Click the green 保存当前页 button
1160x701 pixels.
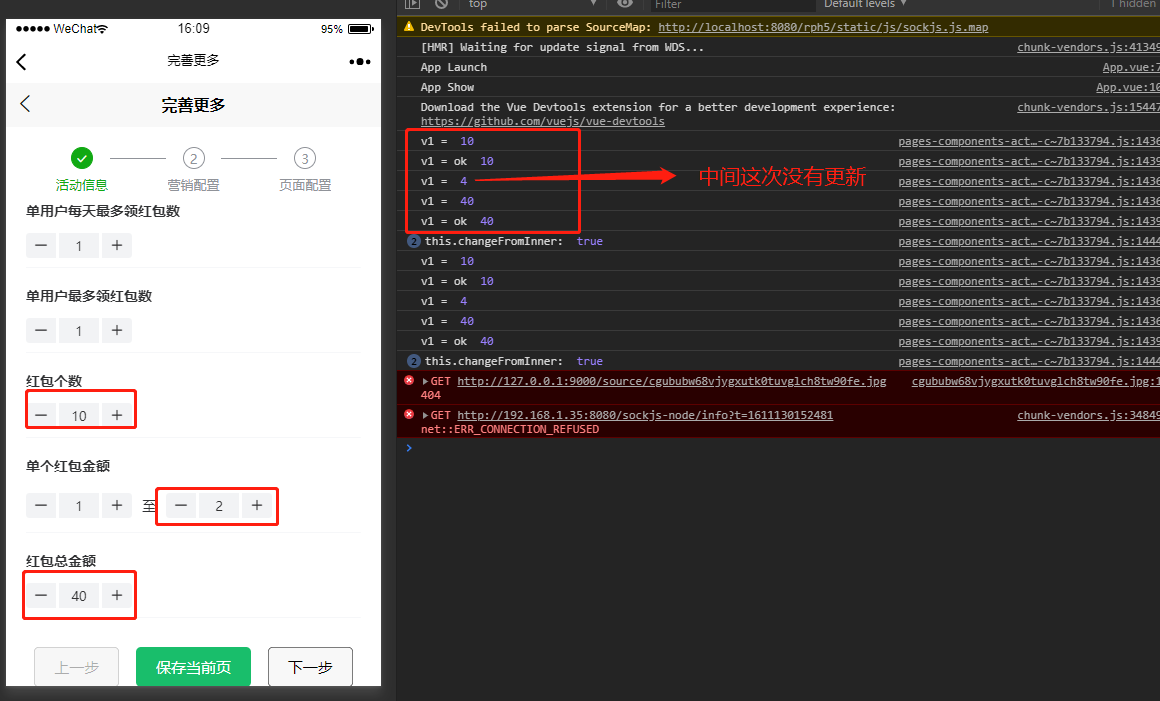coord(193,667)
